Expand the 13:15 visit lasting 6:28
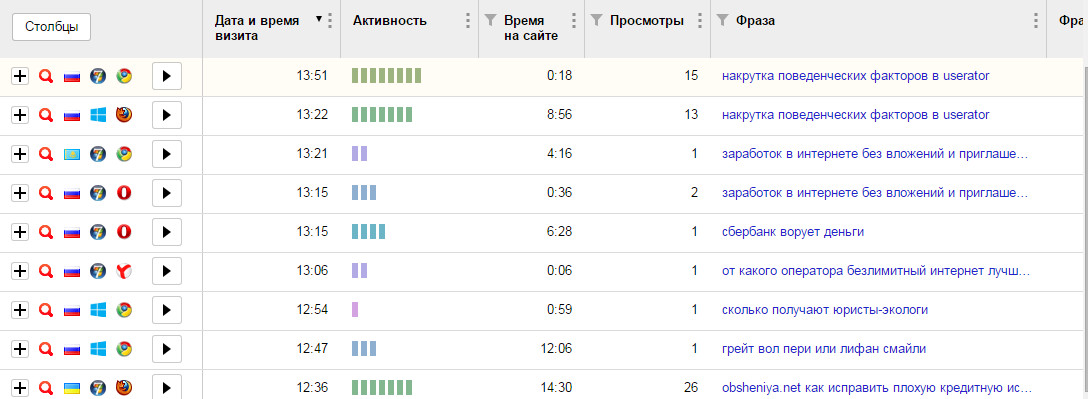1088x399 pixels. click(x=20, y=232)
